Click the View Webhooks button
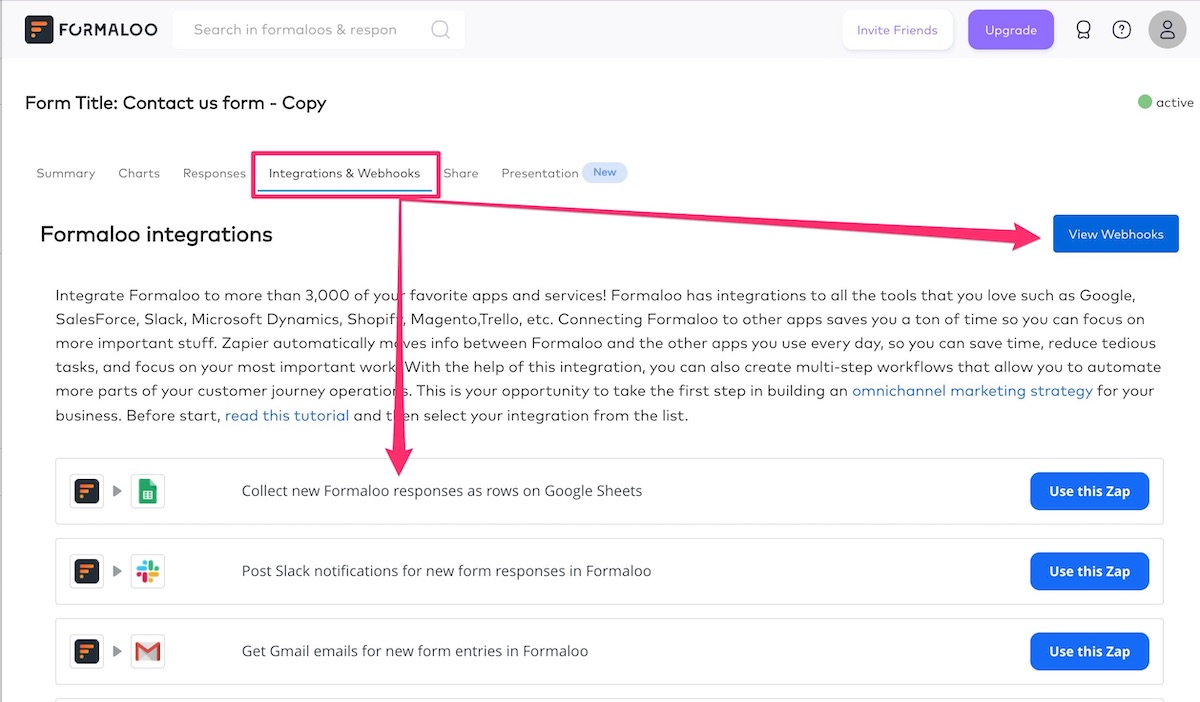Viewport: 1200px width, 702px height. coord(1116,234)
